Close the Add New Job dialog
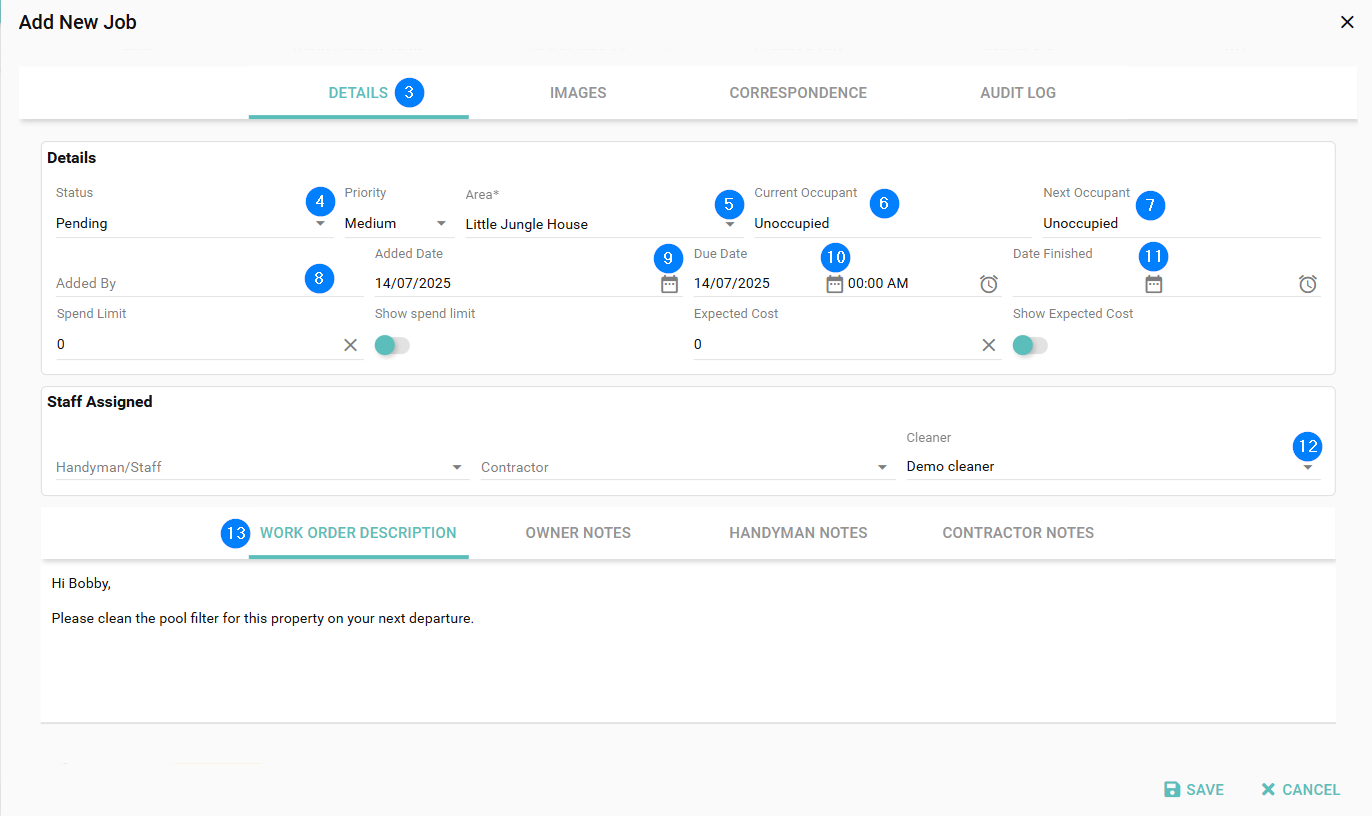1372x816 pixels. [x=1347, y=22]
